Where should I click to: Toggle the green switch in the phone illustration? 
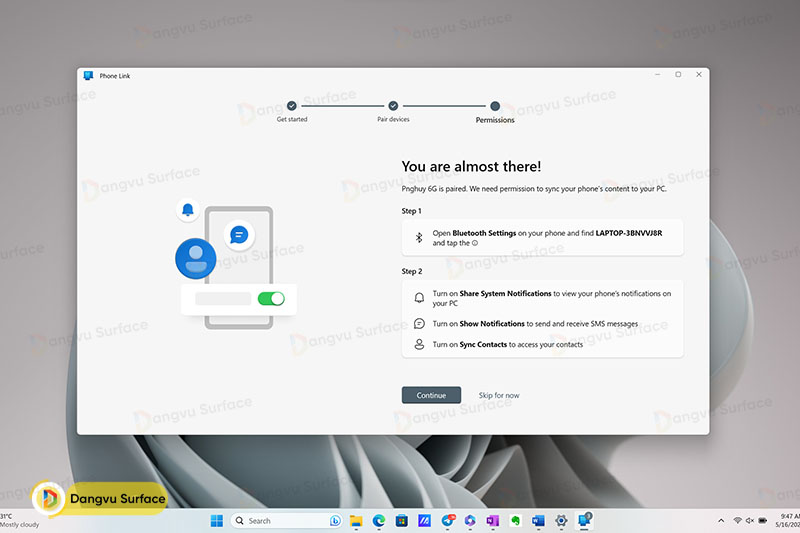click(x=271, y=298)
